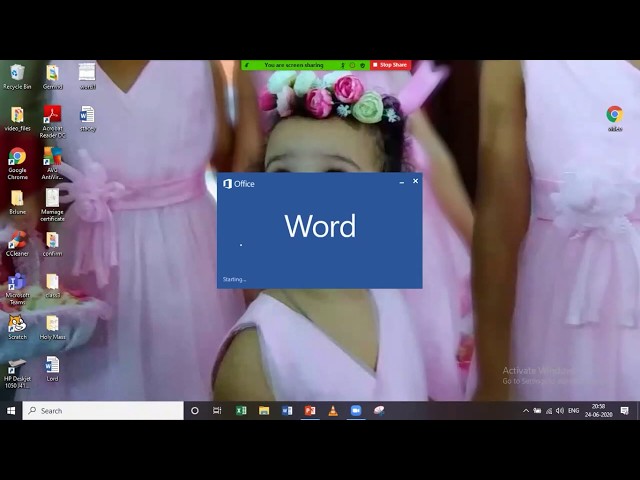
Task: Open Acrobat Reader DC shortcut
Action: (x=52, y=121)
